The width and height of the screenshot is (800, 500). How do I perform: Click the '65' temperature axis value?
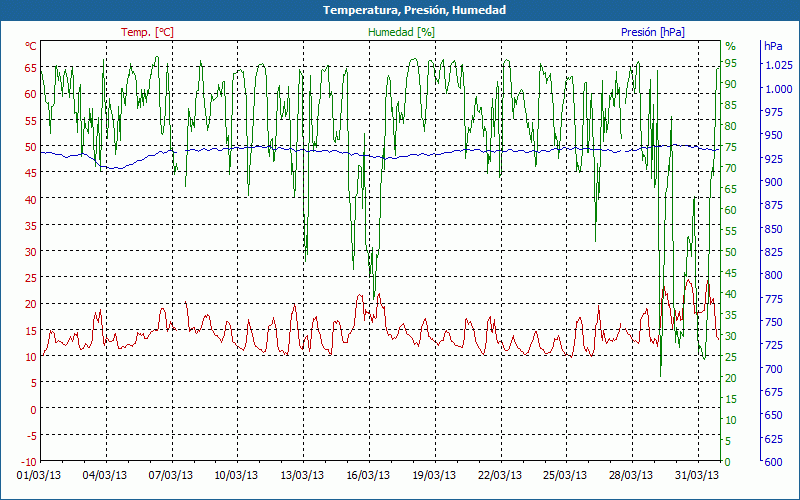[x=31, y=68]
